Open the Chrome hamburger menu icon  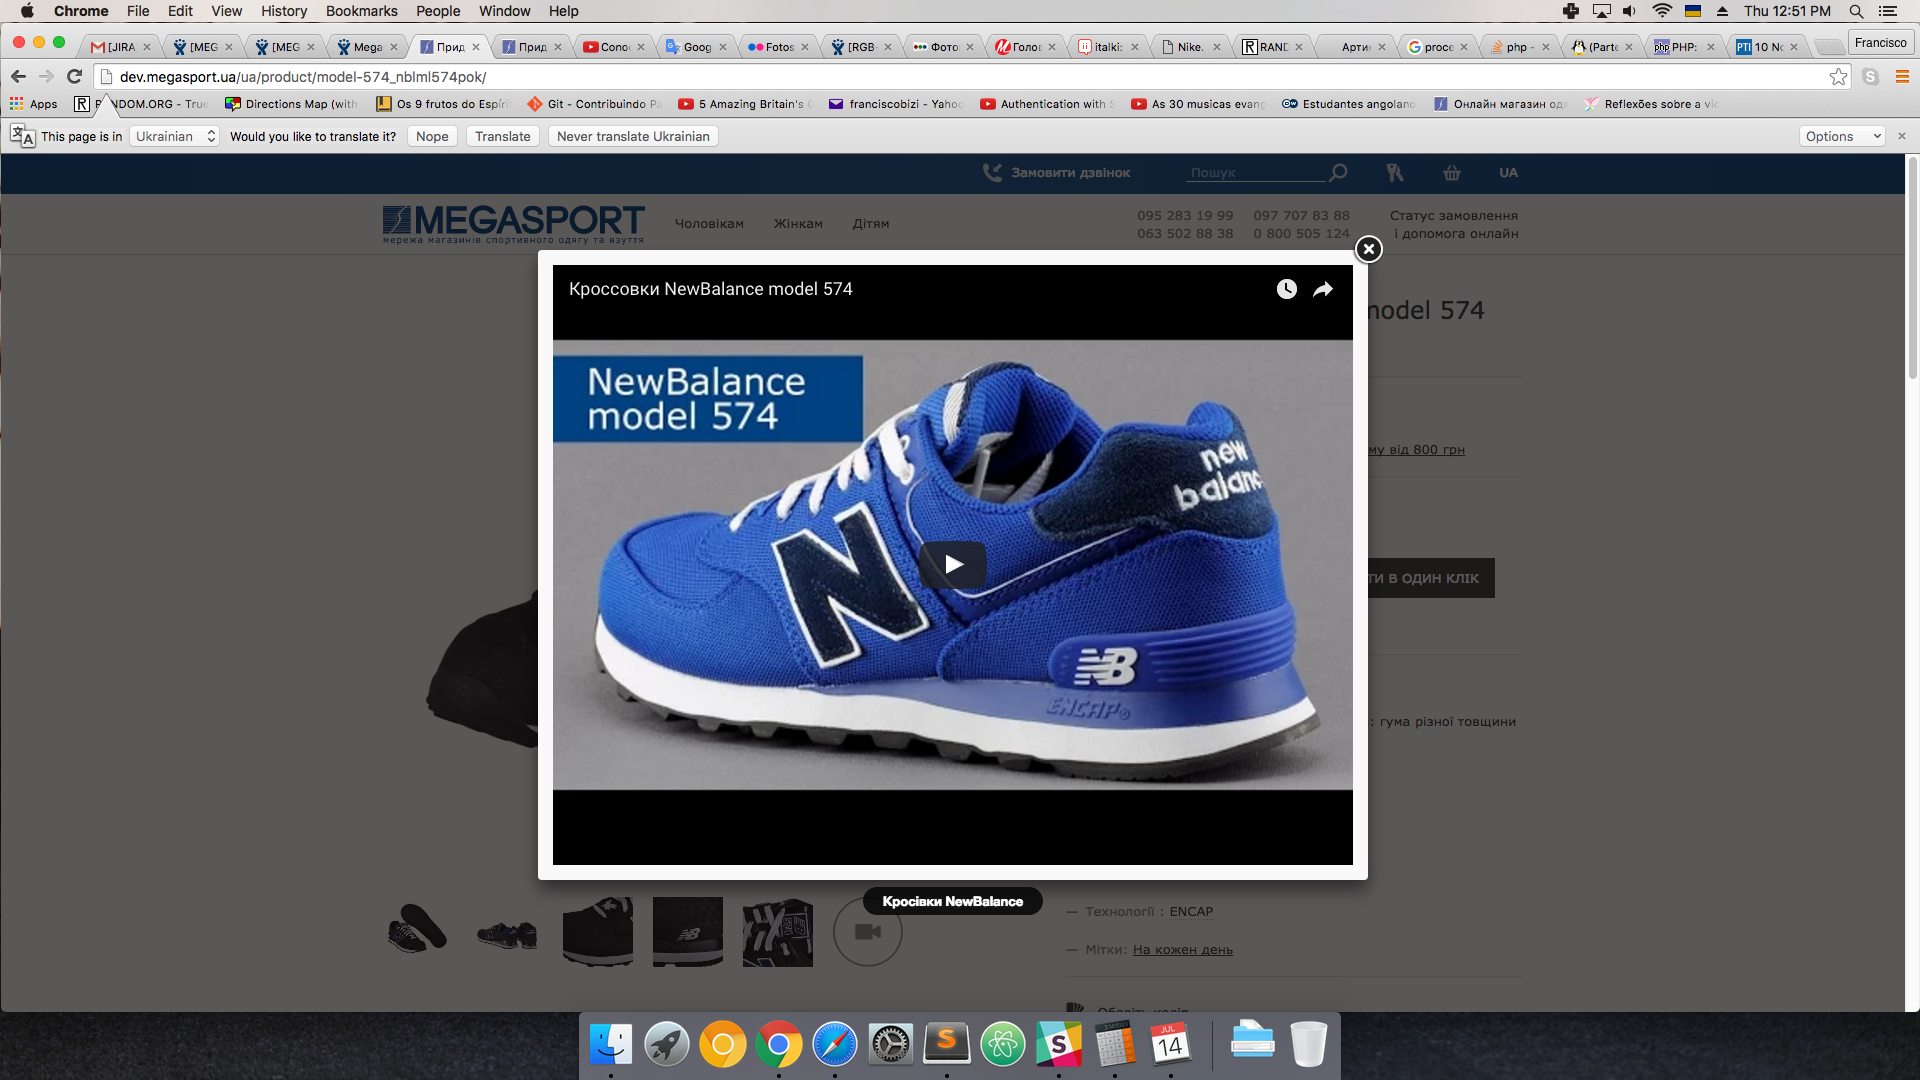(1902, 77)
